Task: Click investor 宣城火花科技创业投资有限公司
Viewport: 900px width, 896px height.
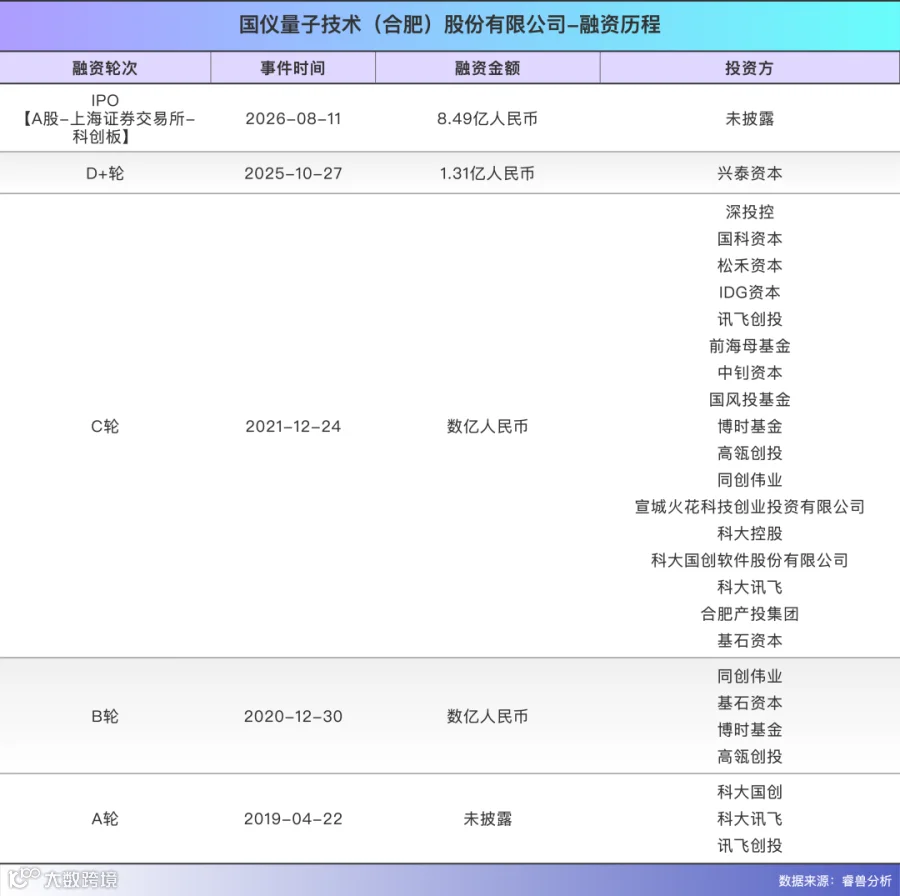Action: [x=750, y=506]
